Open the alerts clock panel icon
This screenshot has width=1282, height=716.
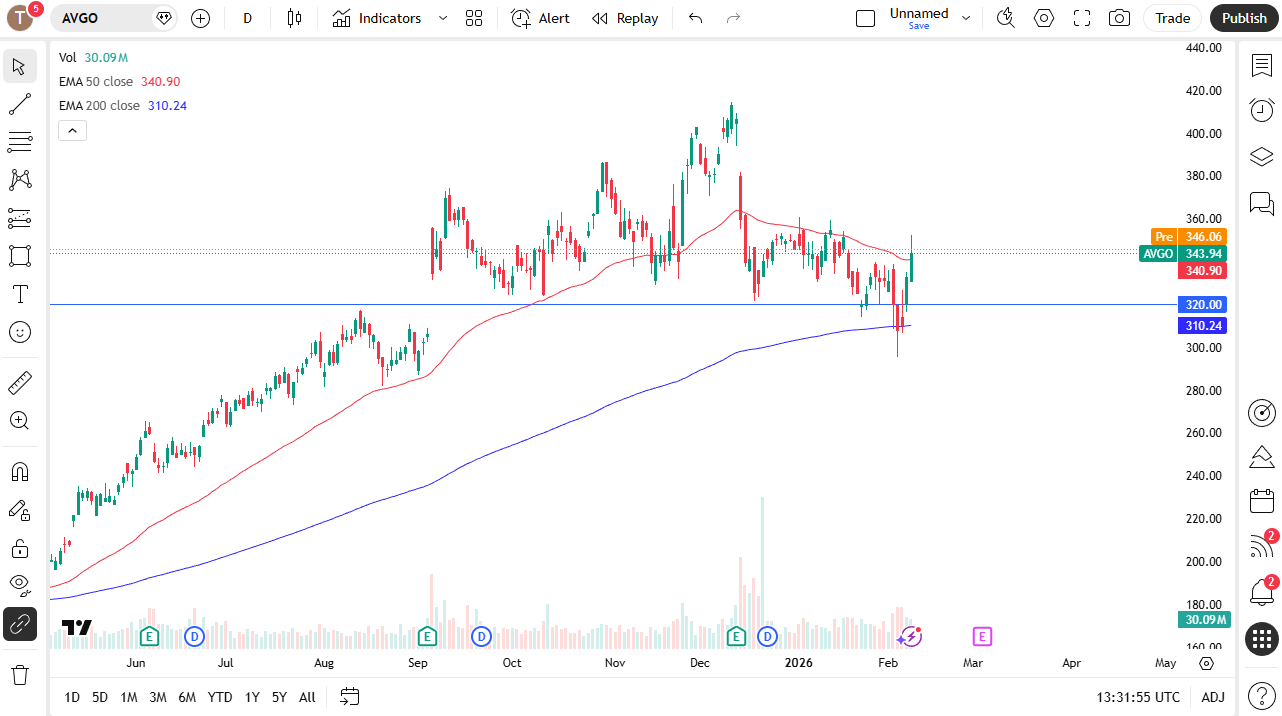point(1262,110)
